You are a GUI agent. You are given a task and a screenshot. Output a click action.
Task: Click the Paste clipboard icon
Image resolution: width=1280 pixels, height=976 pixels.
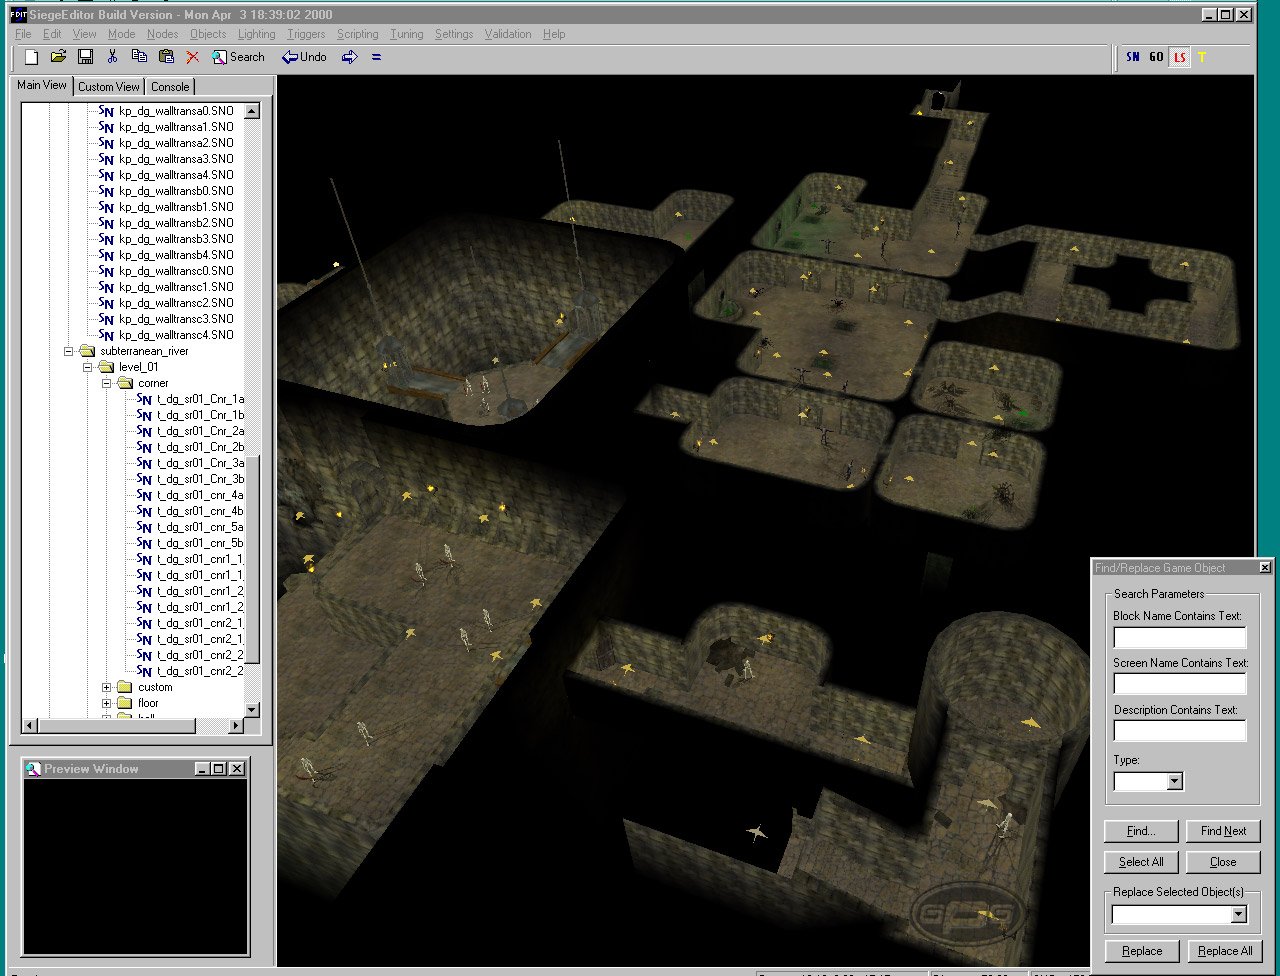(x=166, y=57)
